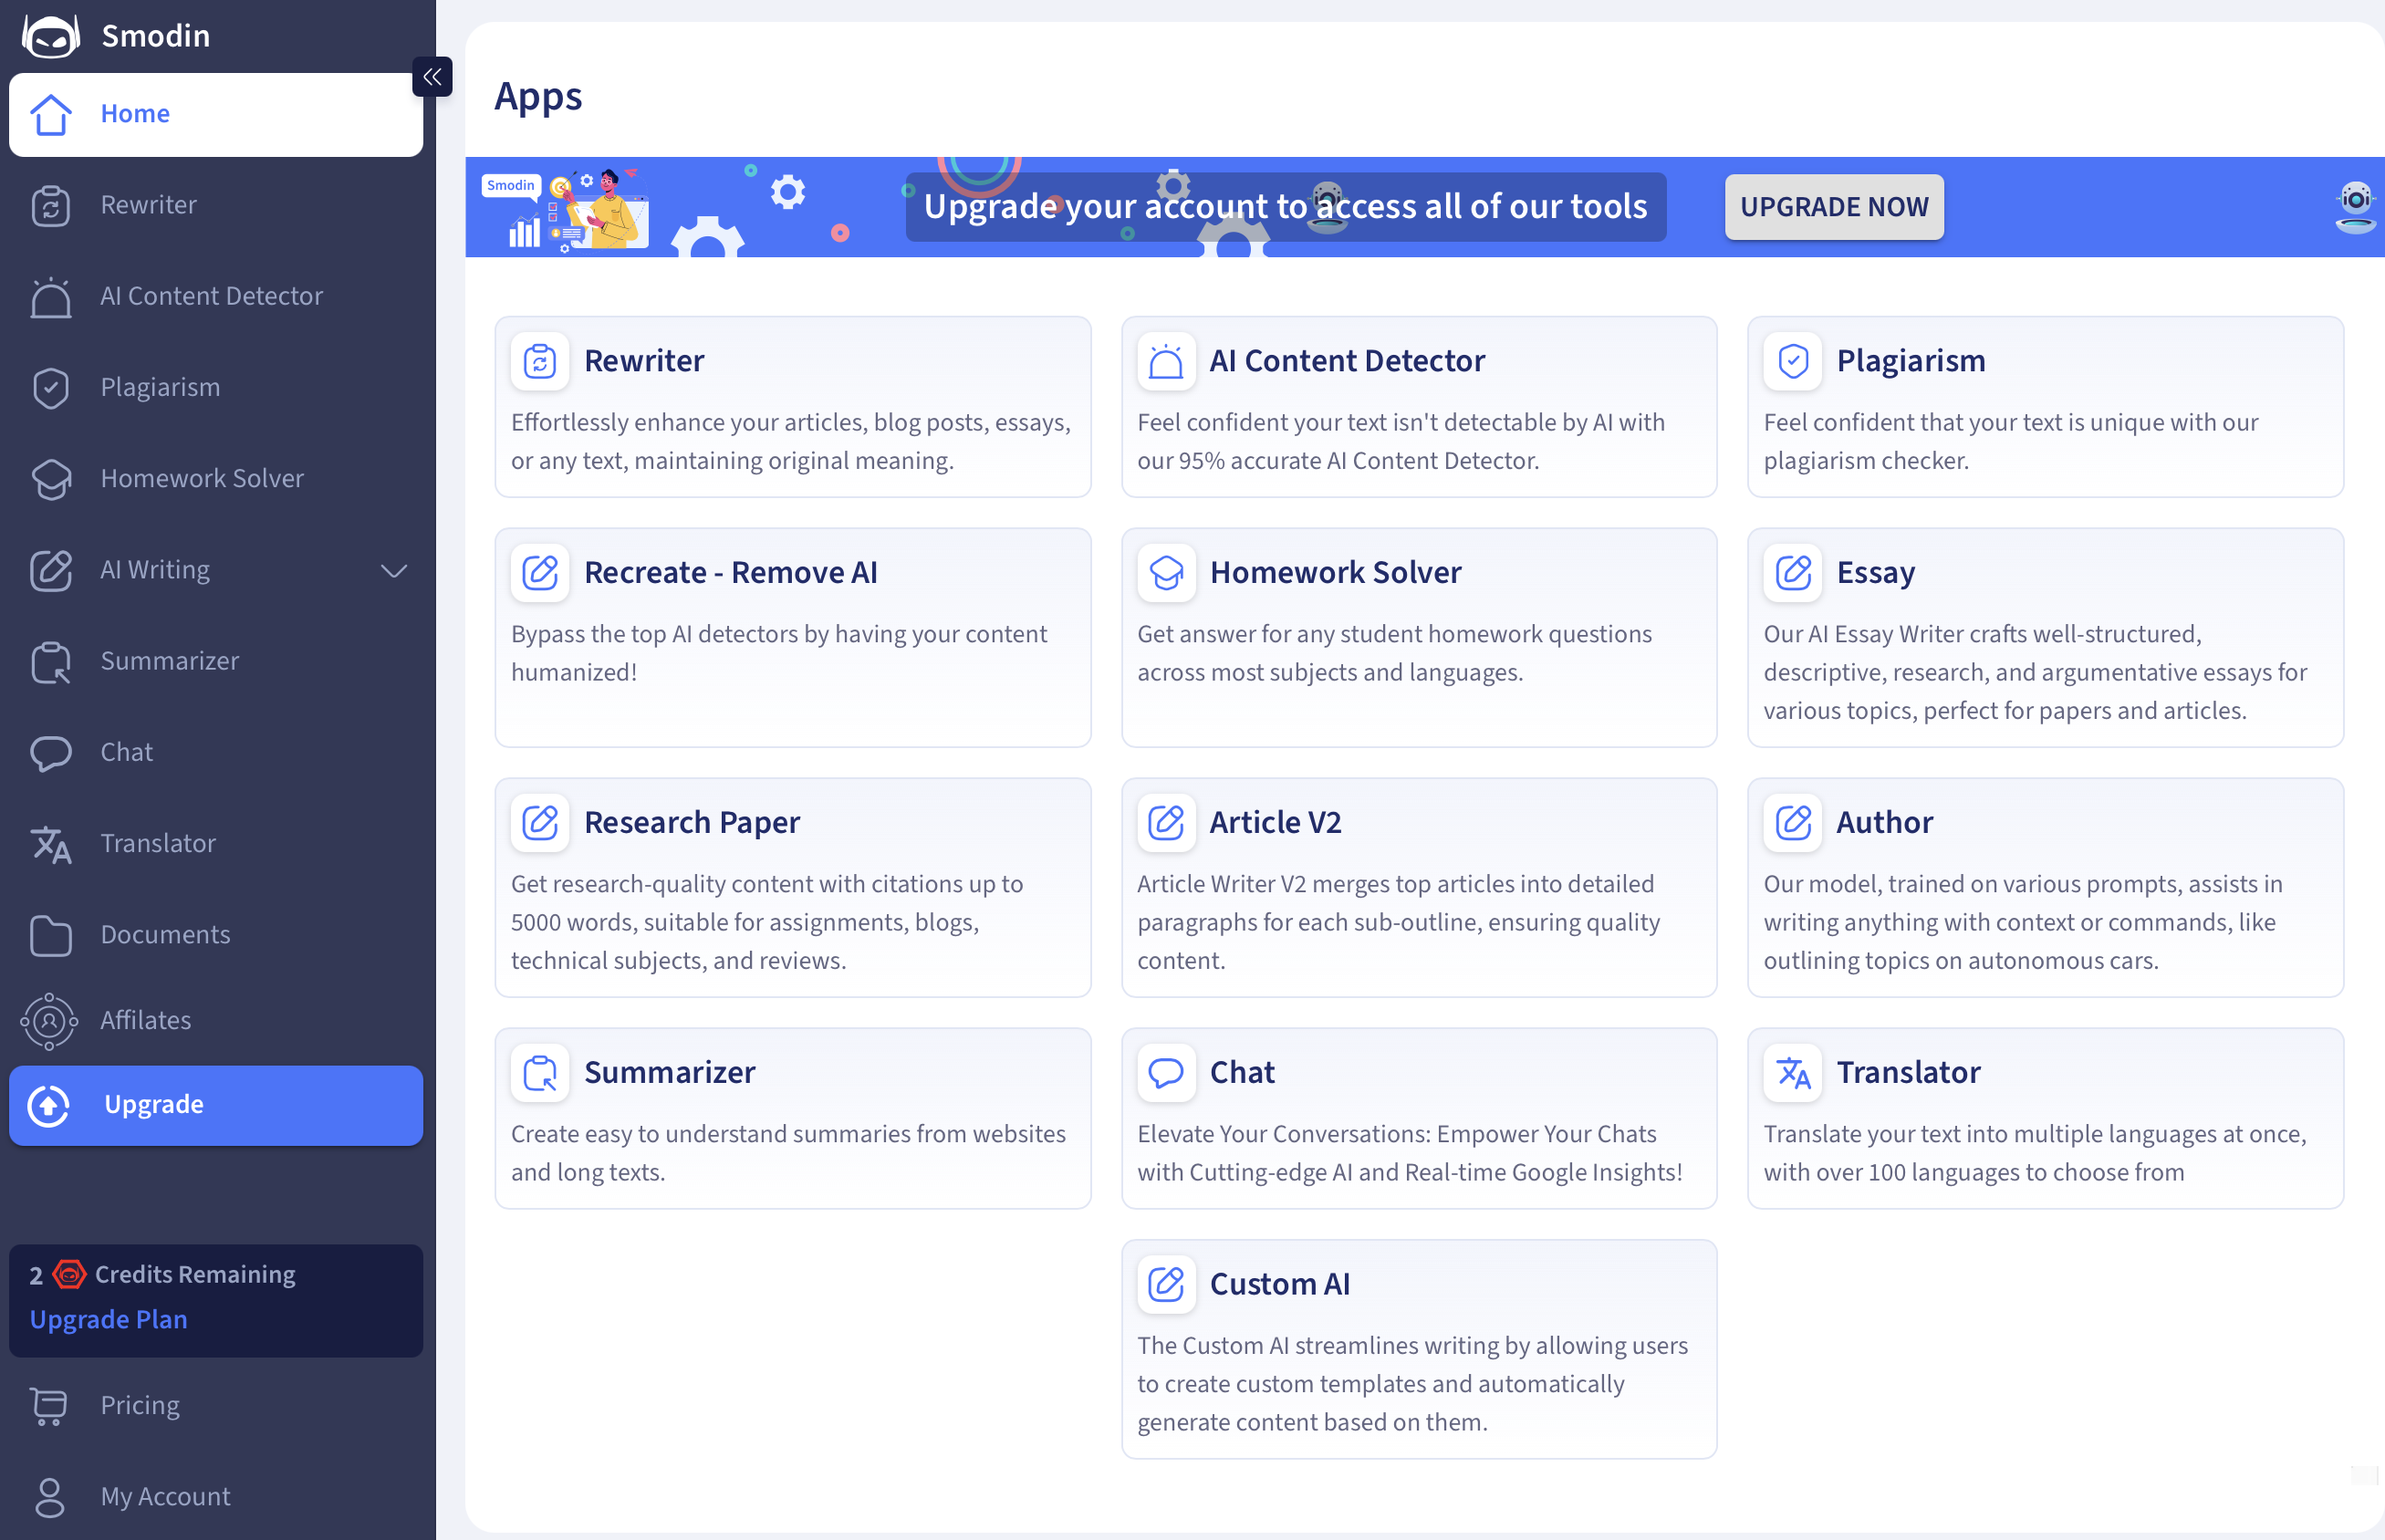Screen dimensions: 2385x1540
Task: Open Pricing from sidebar menu
Action: 140,1405
